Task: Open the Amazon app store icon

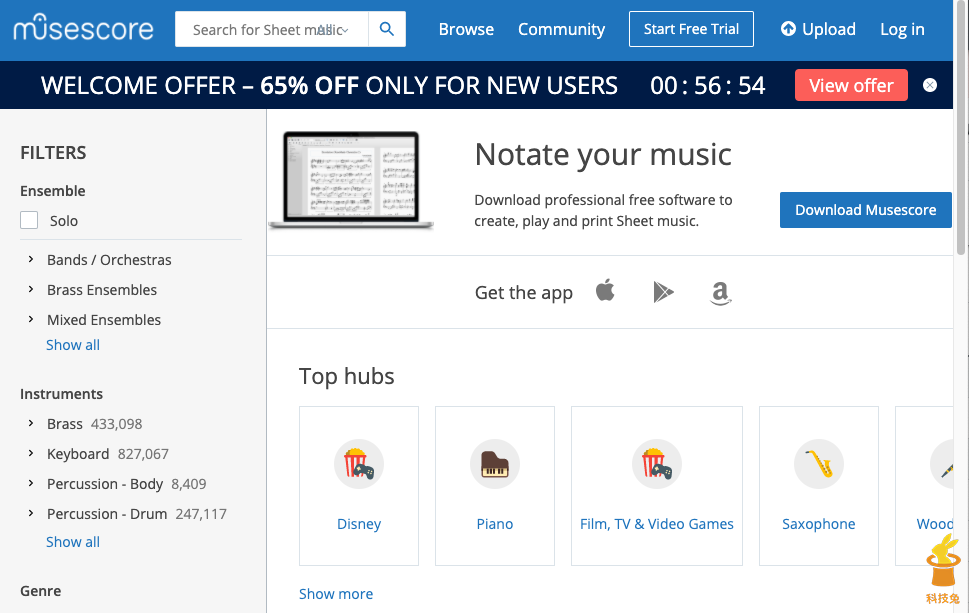Action: (721, 293)
